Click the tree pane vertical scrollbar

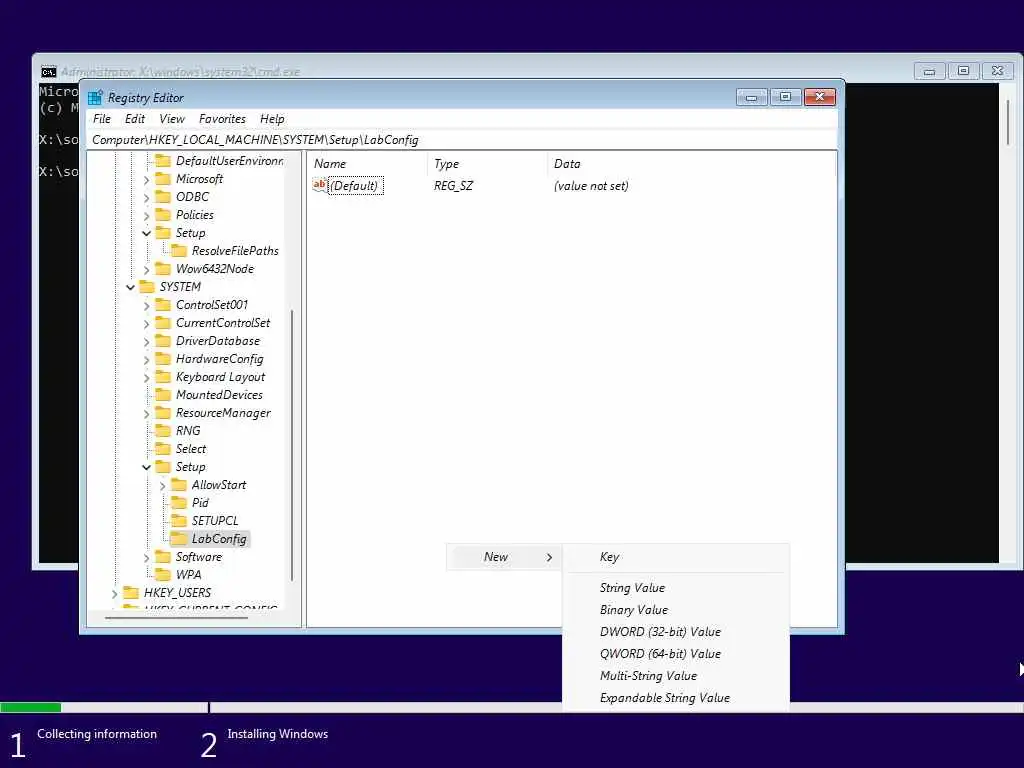[292, 444]
